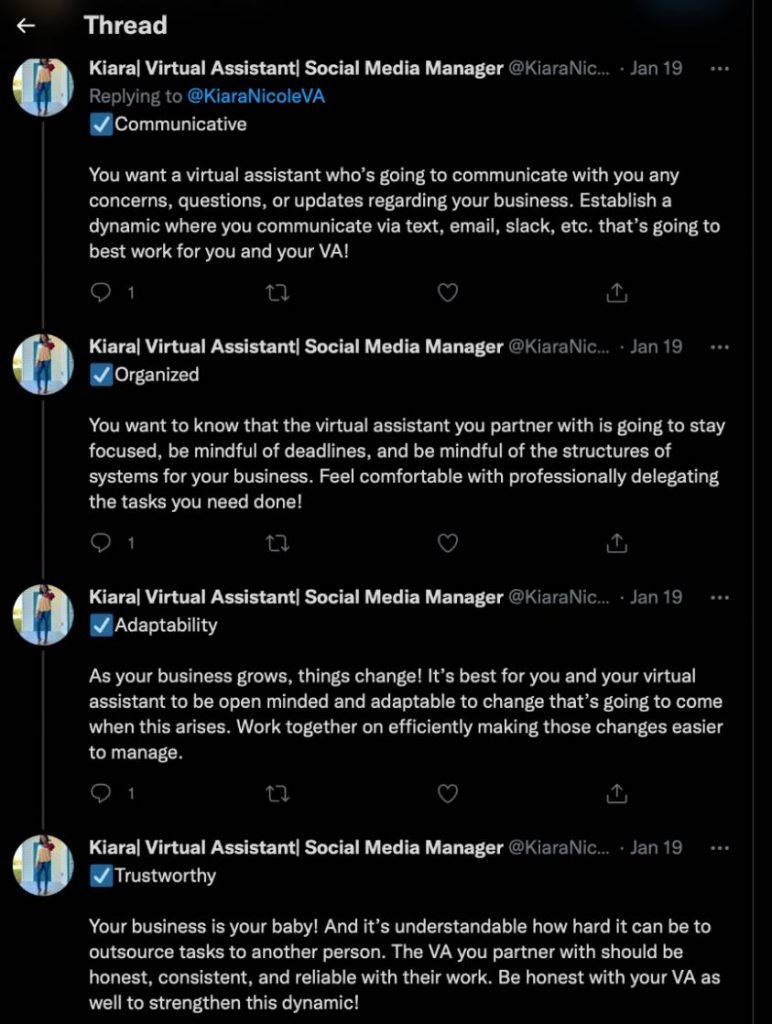
Task: Like the Communicative tweet
Action: point(449,292)
